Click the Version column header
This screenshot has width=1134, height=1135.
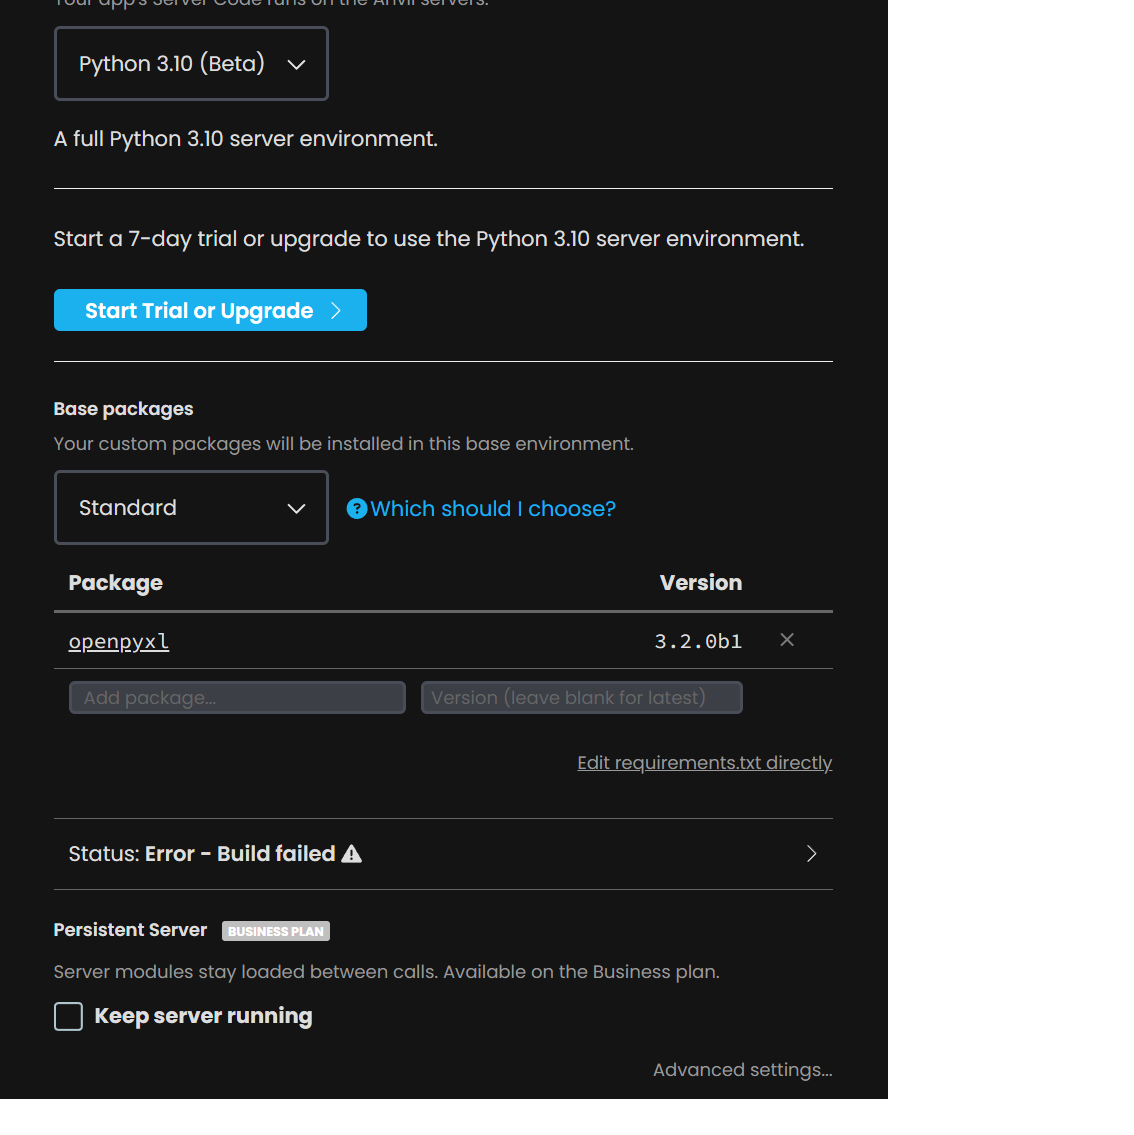click(x=701, y=583)
